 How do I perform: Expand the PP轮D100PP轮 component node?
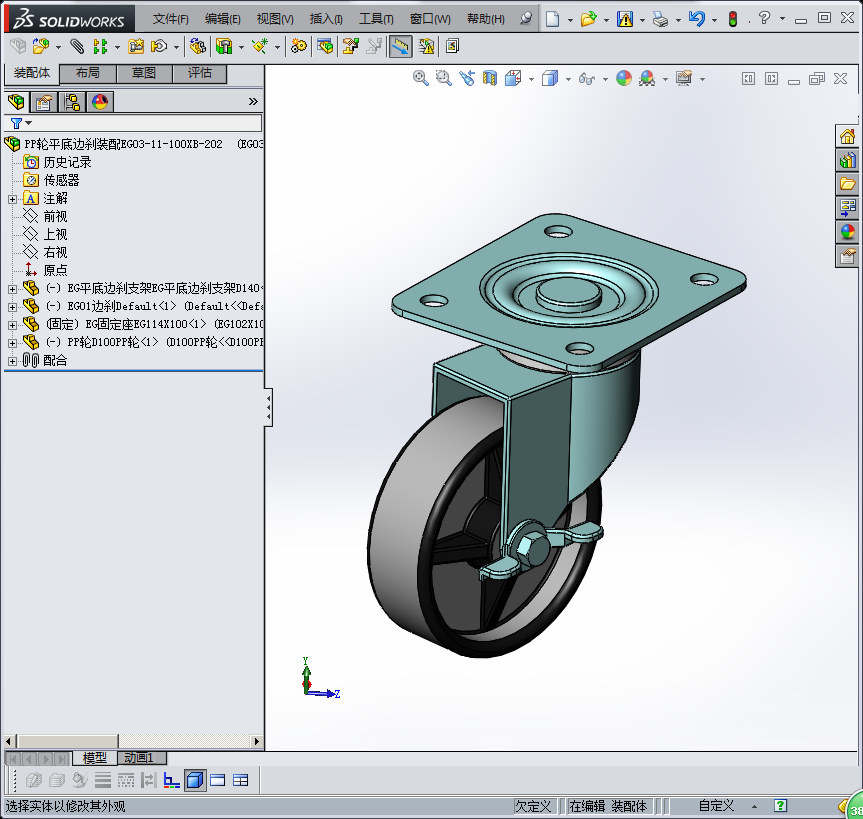tap(12, 343)
